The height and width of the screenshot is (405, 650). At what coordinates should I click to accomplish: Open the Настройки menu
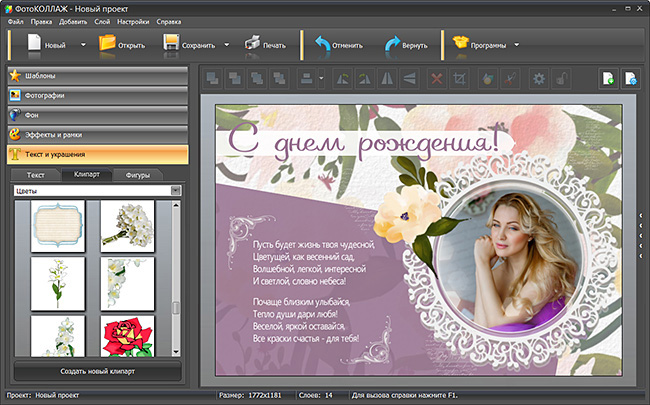click(x=133, y=22)
